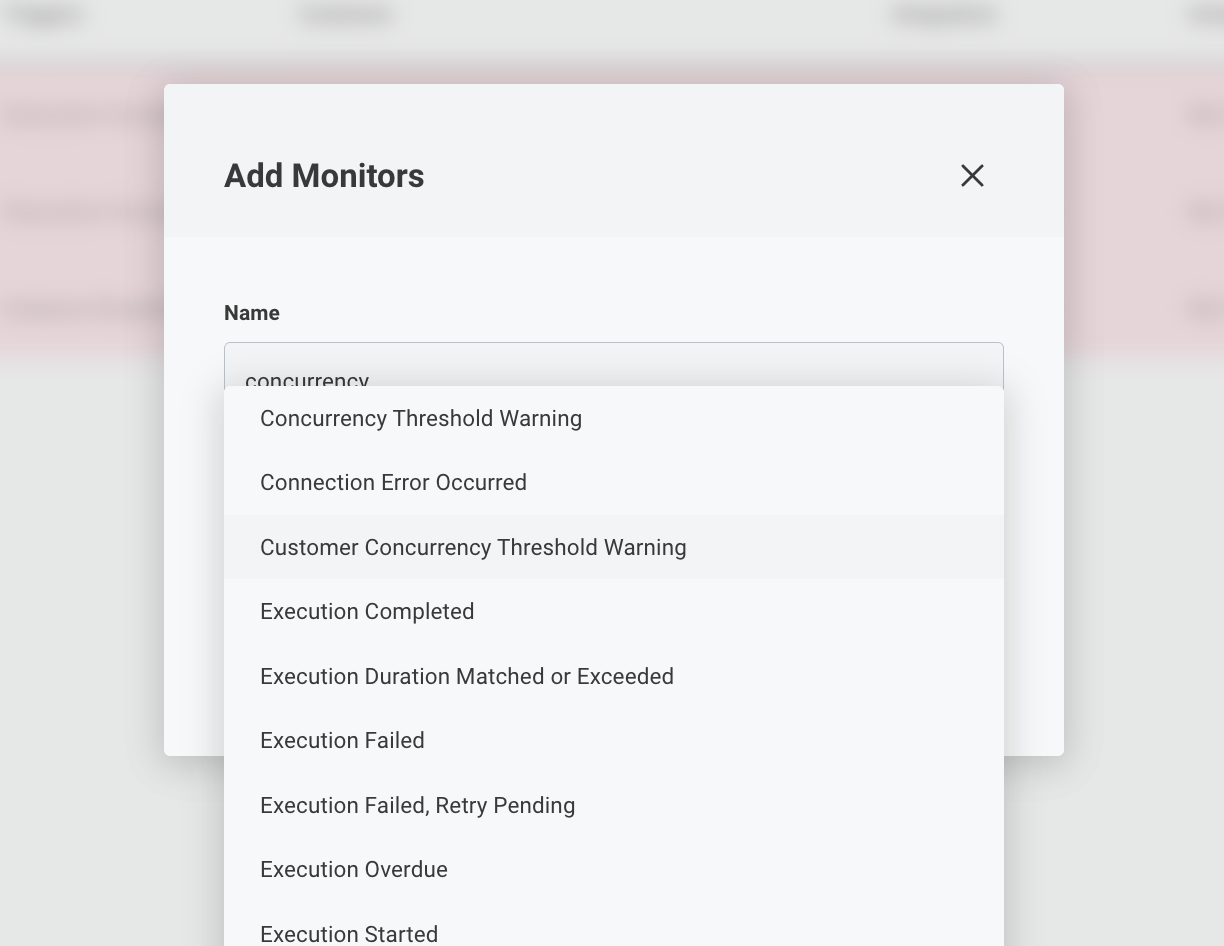Select the highlighted "Customer Concurrency Threshold Warning" option

point(473,547)
